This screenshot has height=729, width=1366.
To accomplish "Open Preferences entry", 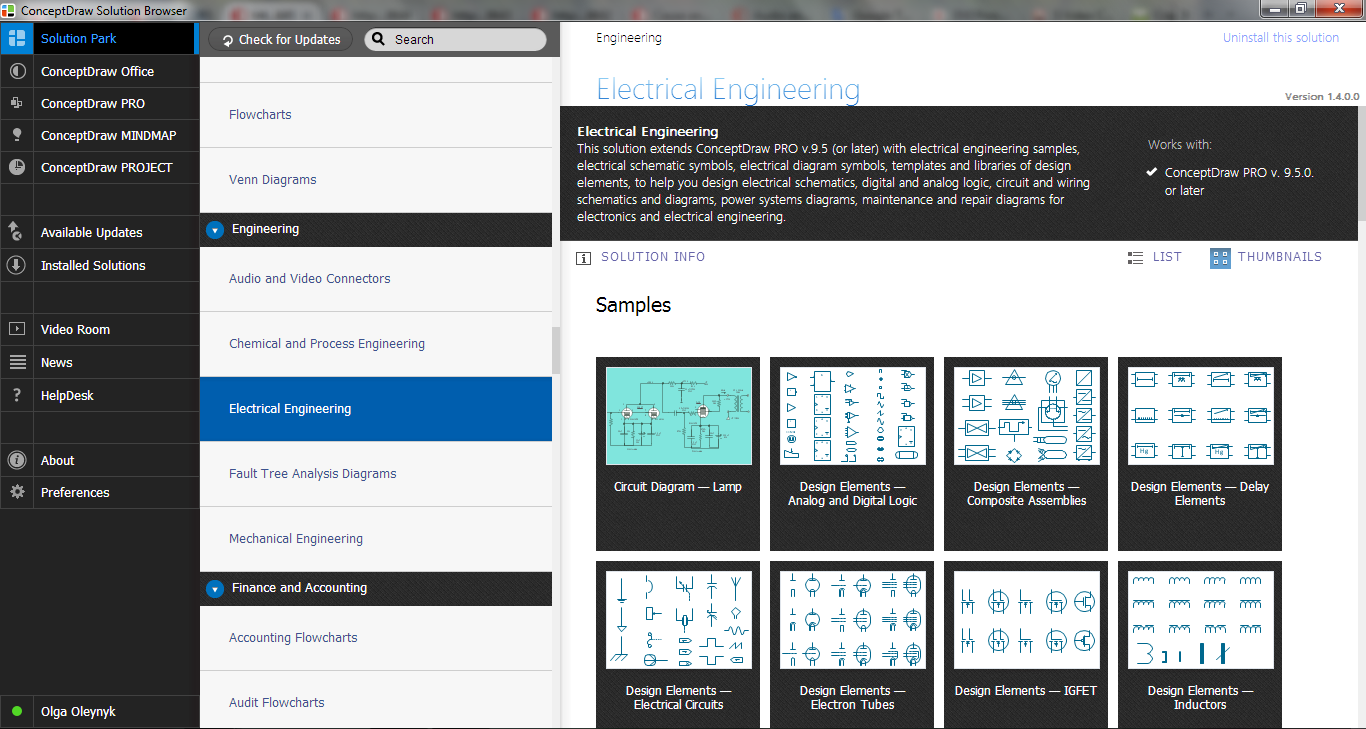I will (75, 493).
